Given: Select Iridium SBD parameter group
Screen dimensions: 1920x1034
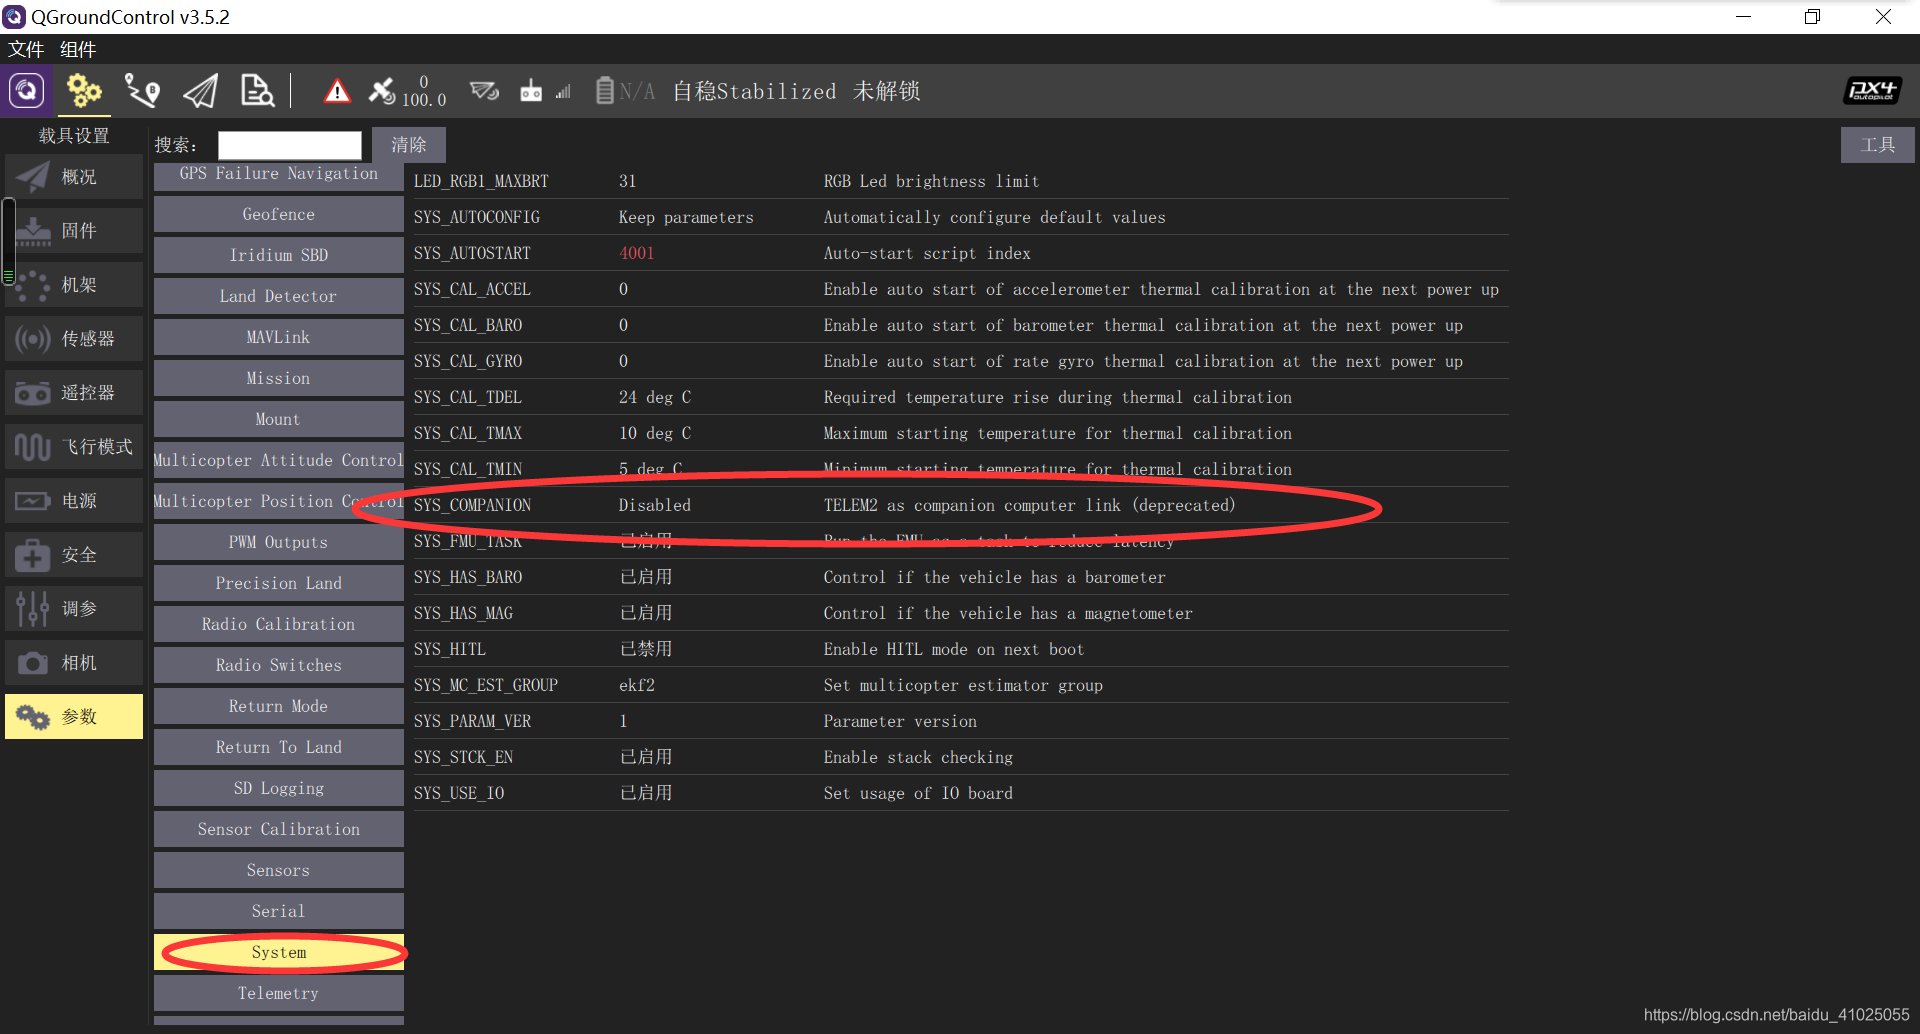Looking at the screenshot, I should pos(279,255).
